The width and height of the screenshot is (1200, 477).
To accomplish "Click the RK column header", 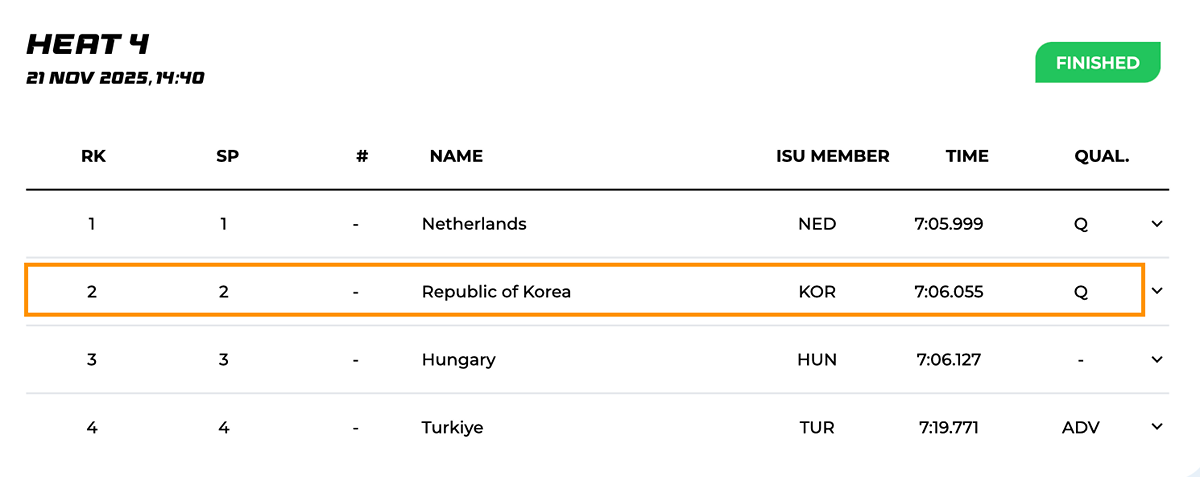I will (93, 156).
